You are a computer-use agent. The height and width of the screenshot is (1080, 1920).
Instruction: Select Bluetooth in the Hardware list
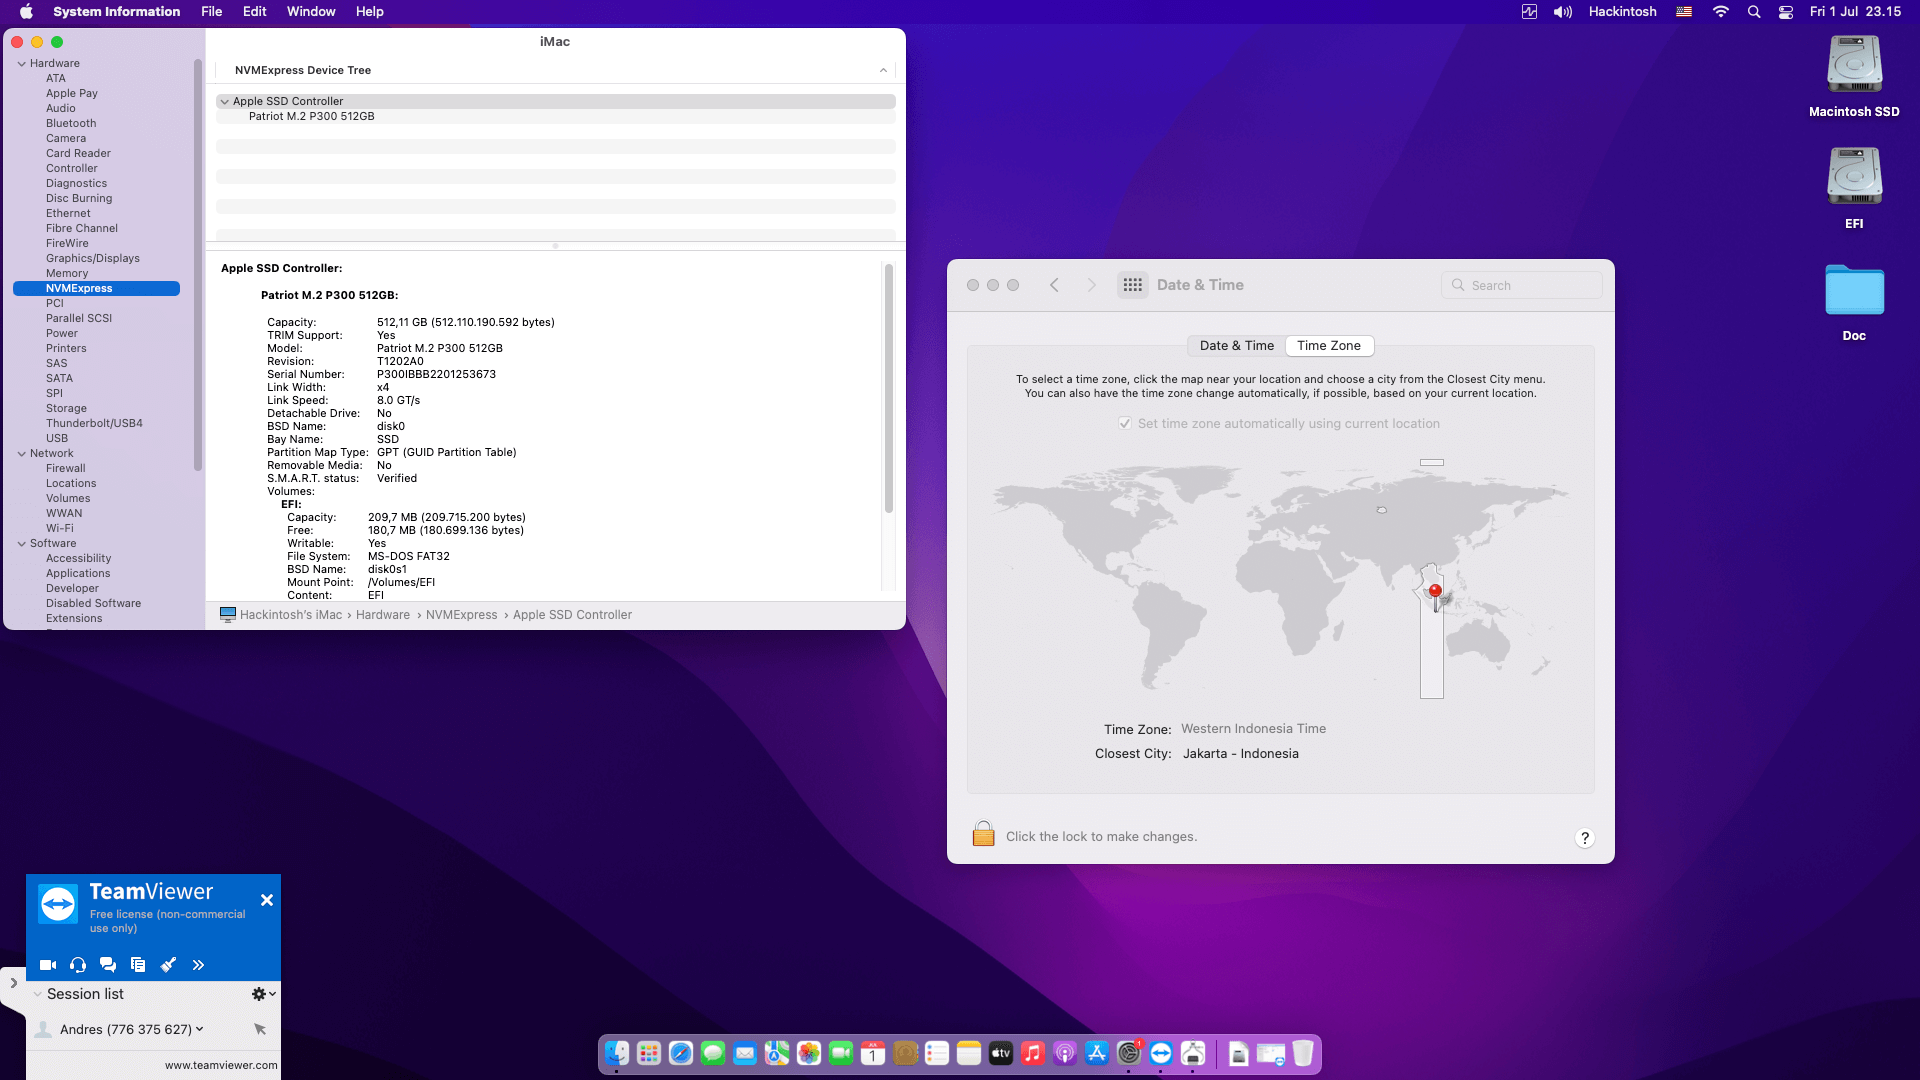tap(71, 123)
